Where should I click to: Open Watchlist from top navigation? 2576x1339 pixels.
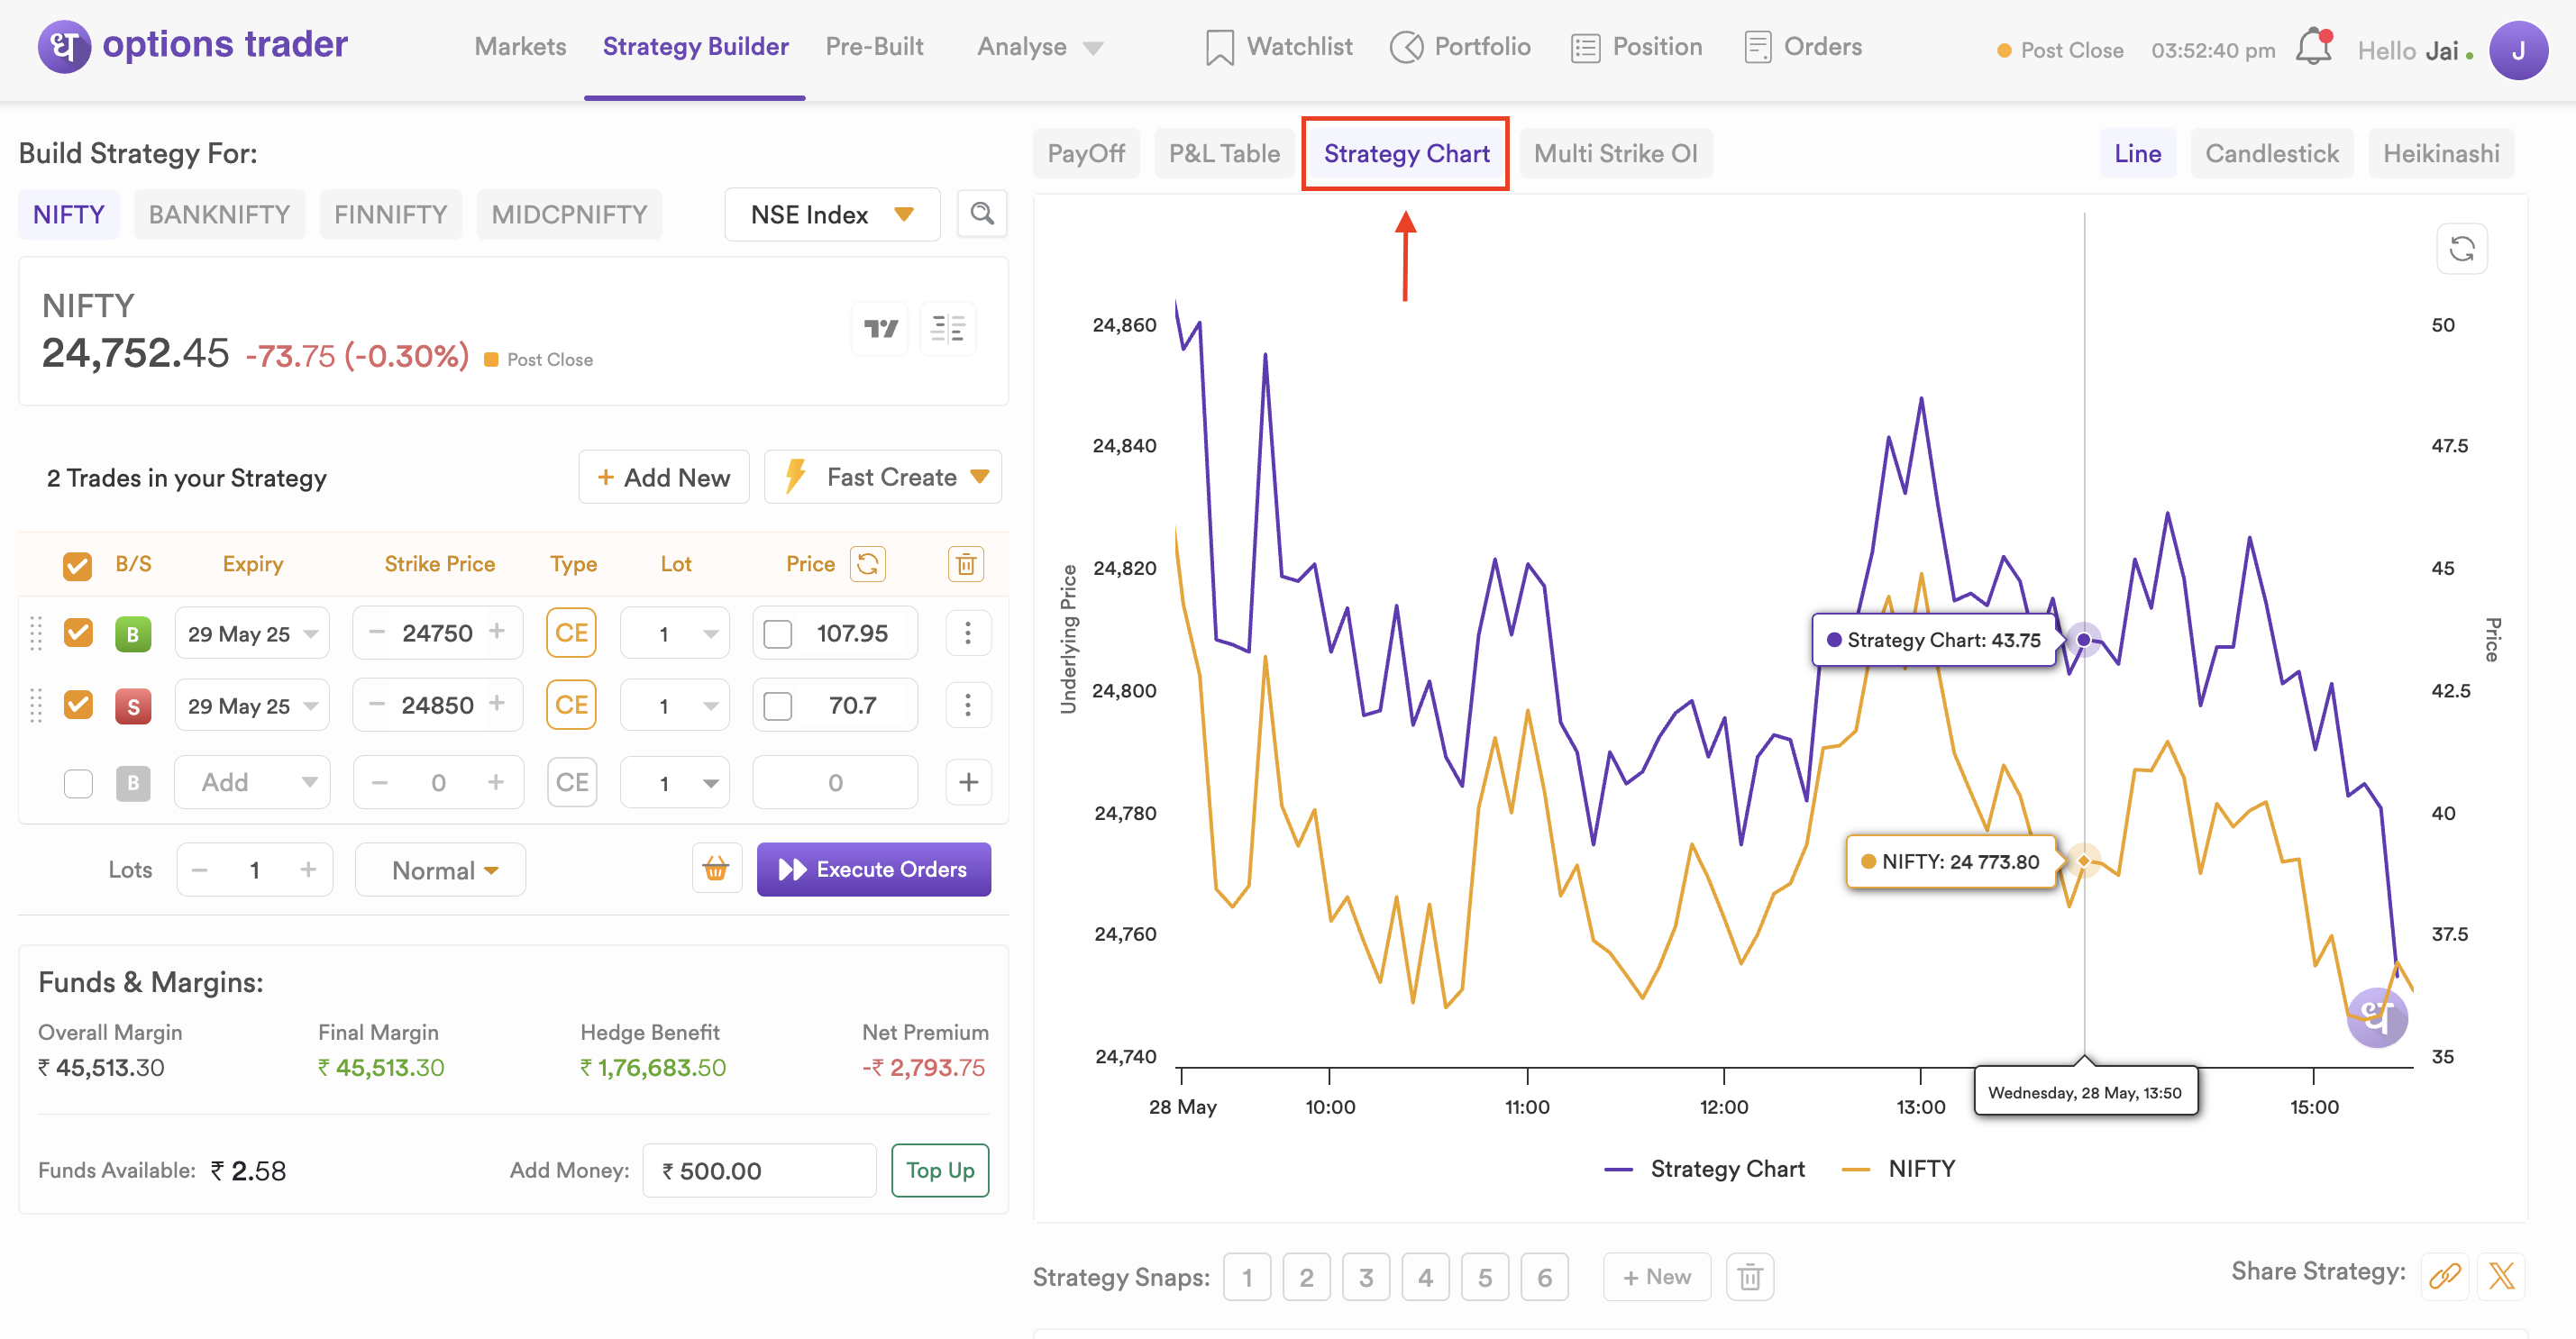point(1278,47)
